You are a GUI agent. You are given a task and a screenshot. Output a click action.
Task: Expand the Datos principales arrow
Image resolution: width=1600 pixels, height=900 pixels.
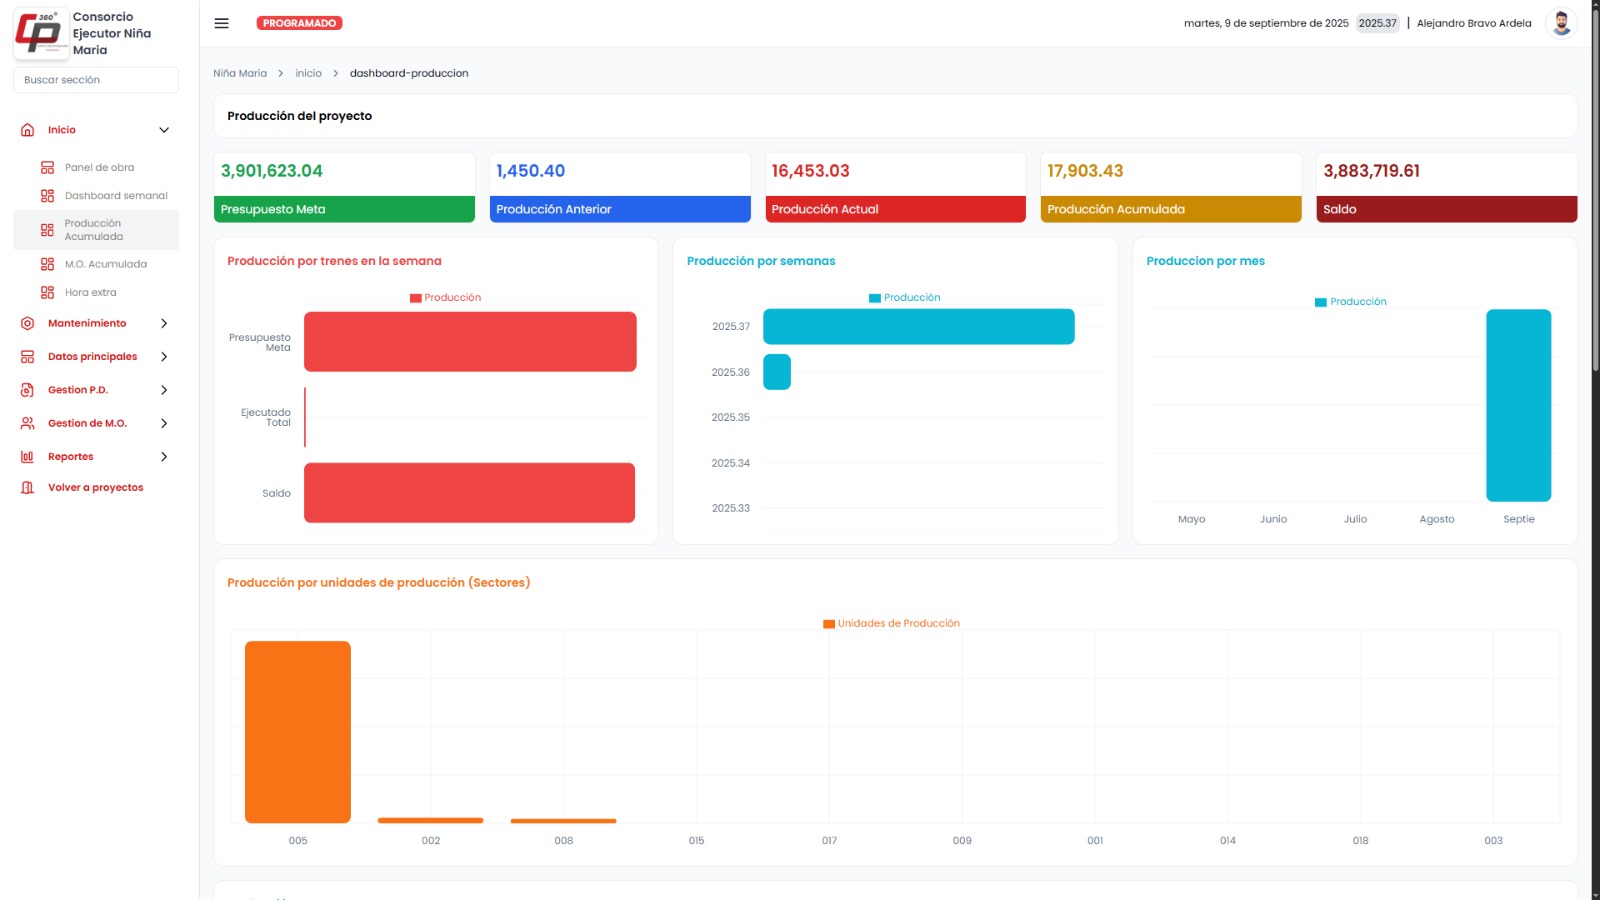[x=164, y=357]
